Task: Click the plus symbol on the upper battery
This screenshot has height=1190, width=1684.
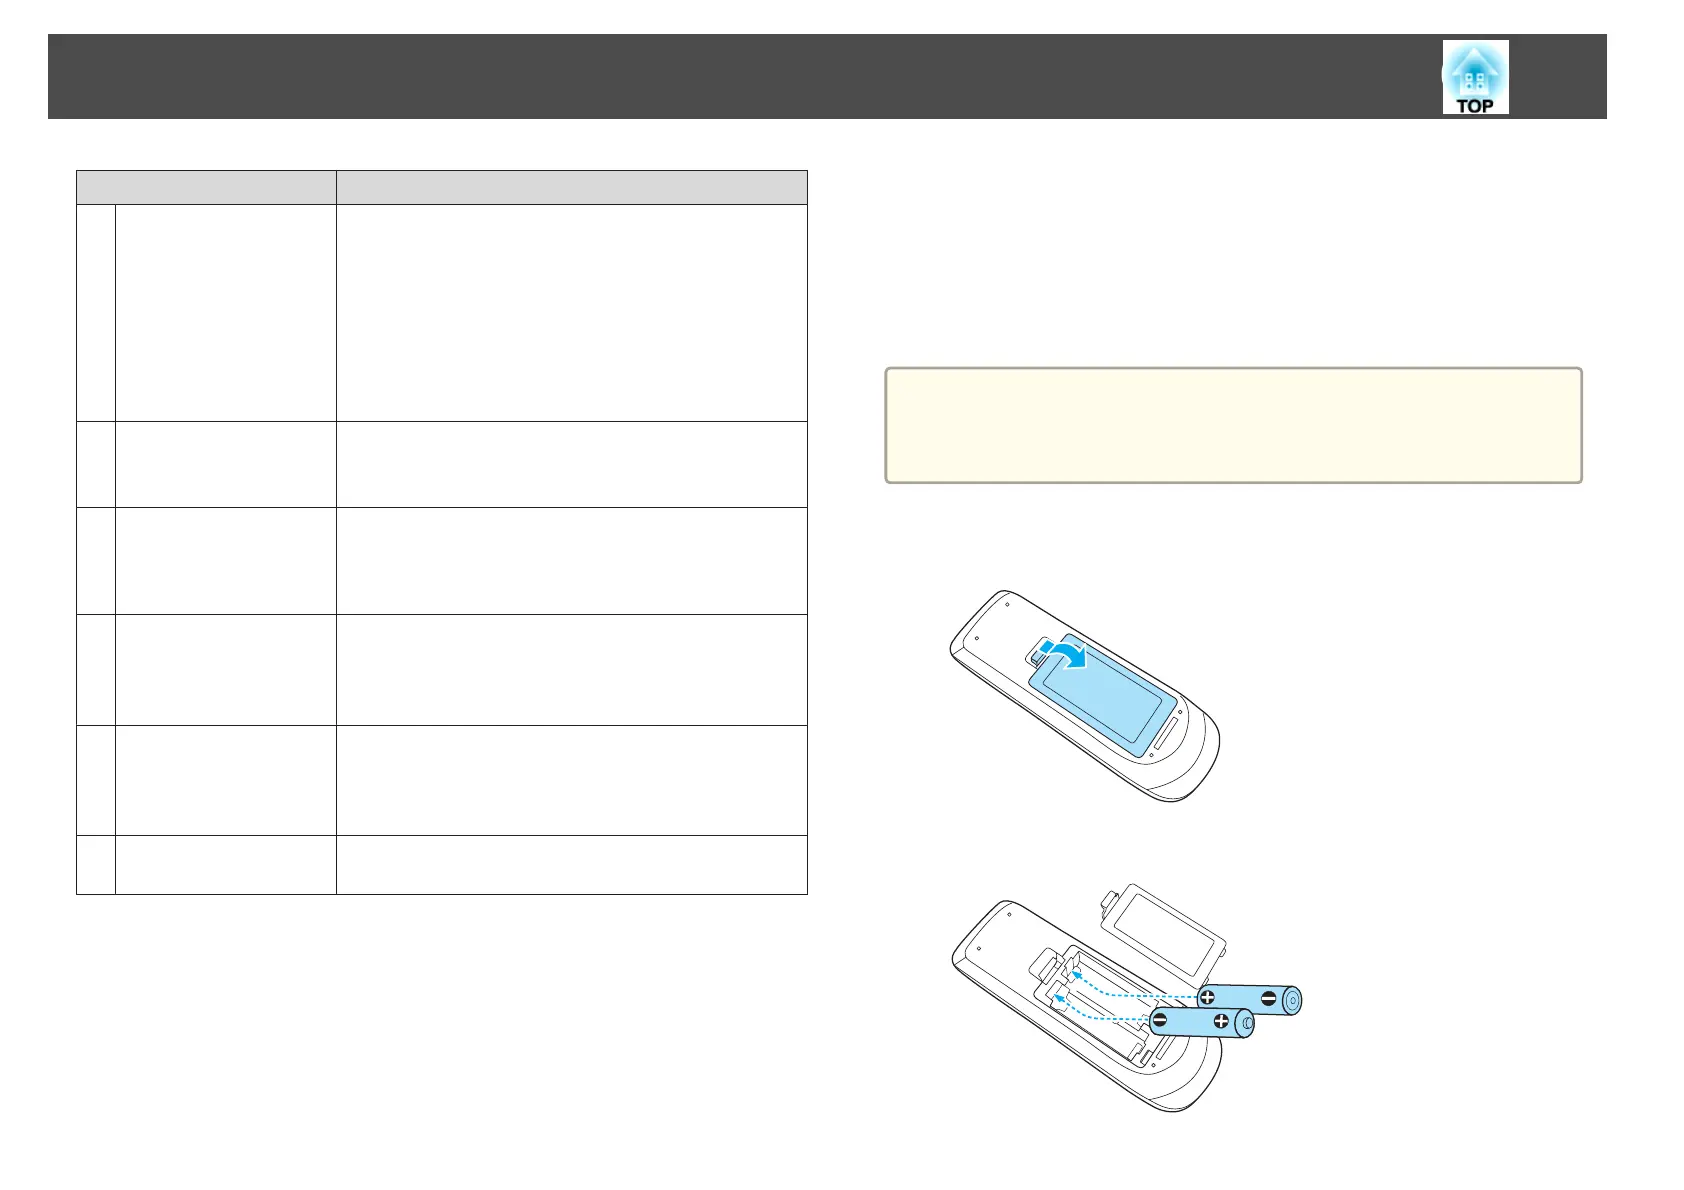Action: point(1208,997)
